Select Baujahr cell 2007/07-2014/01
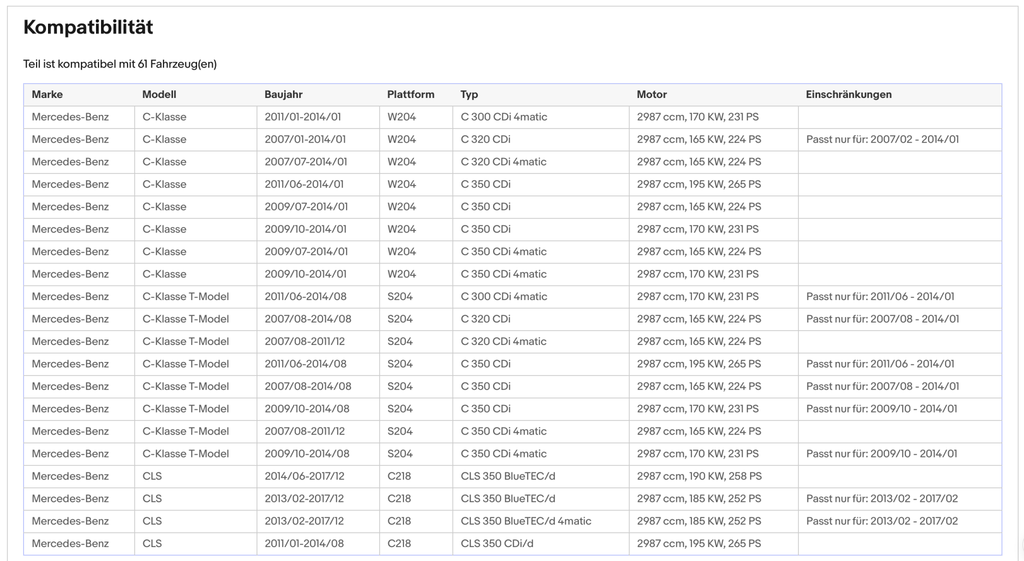The width and height of the screenshot is (1024, 561). (x=306, y=162)
